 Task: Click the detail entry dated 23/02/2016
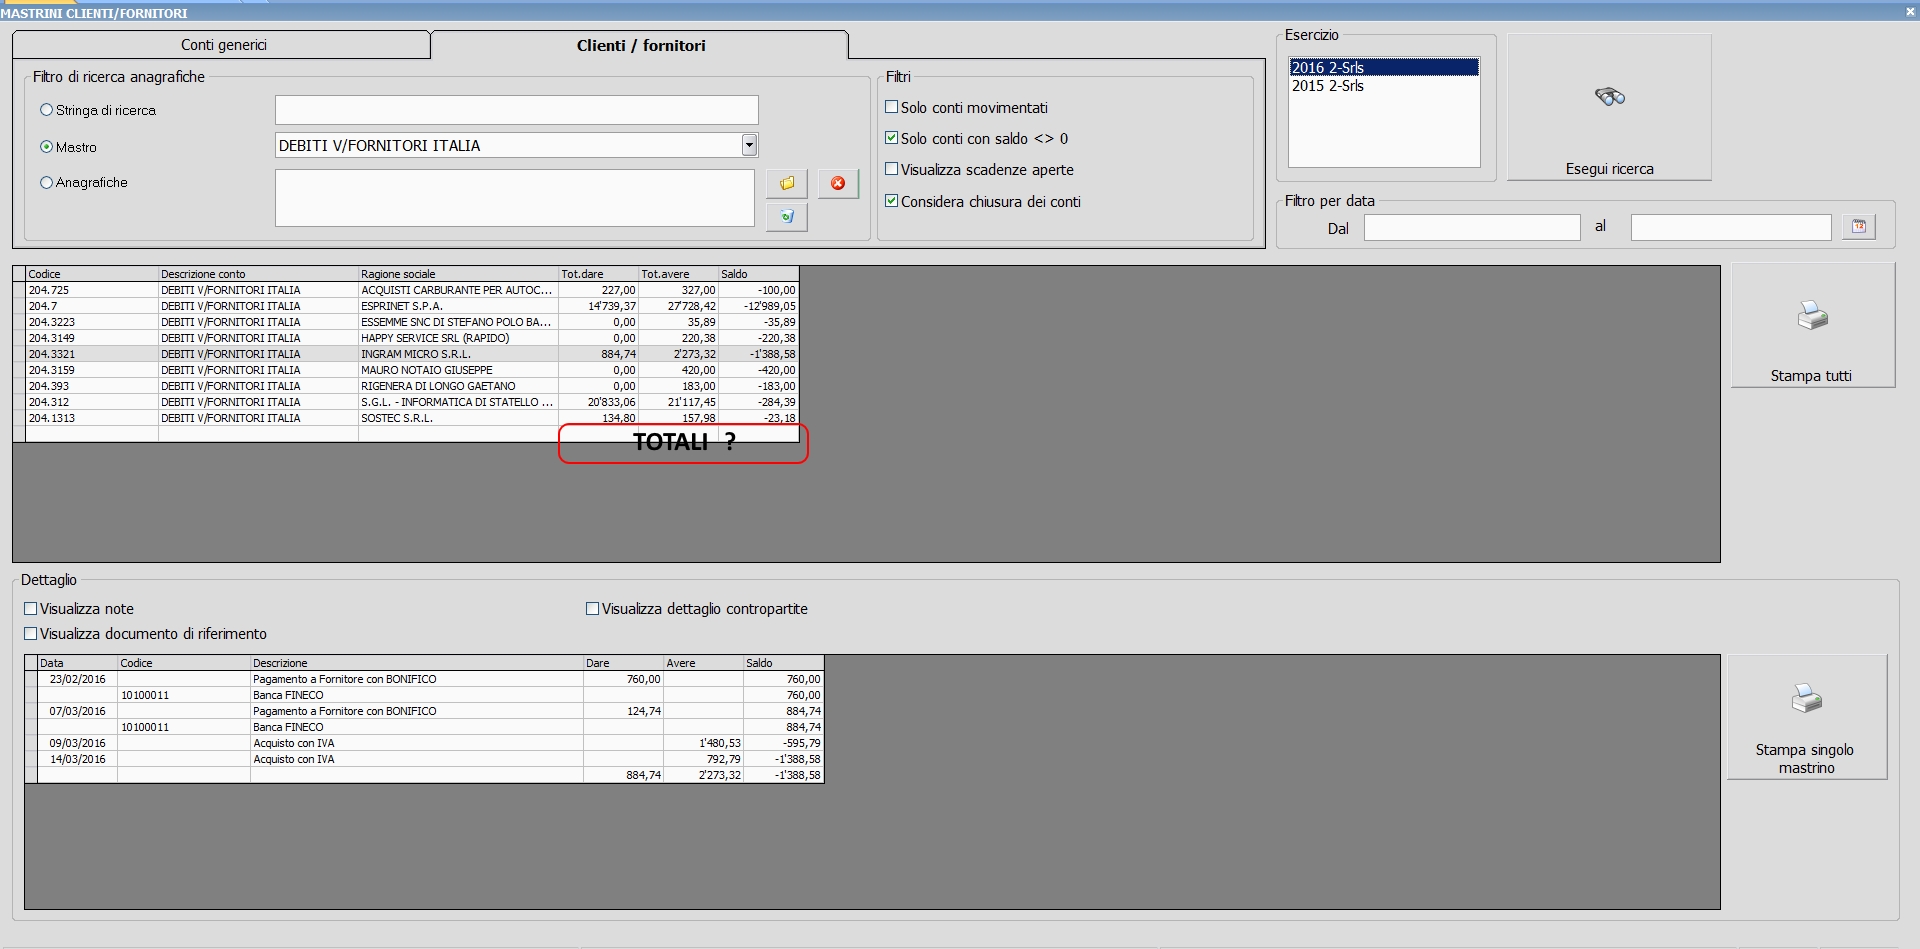(424, 679)
